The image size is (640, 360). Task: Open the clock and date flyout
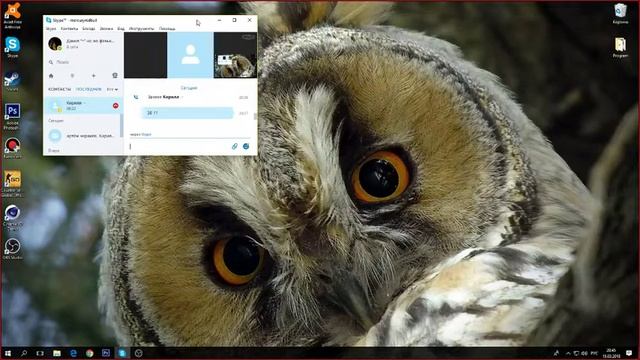point(611,353)
